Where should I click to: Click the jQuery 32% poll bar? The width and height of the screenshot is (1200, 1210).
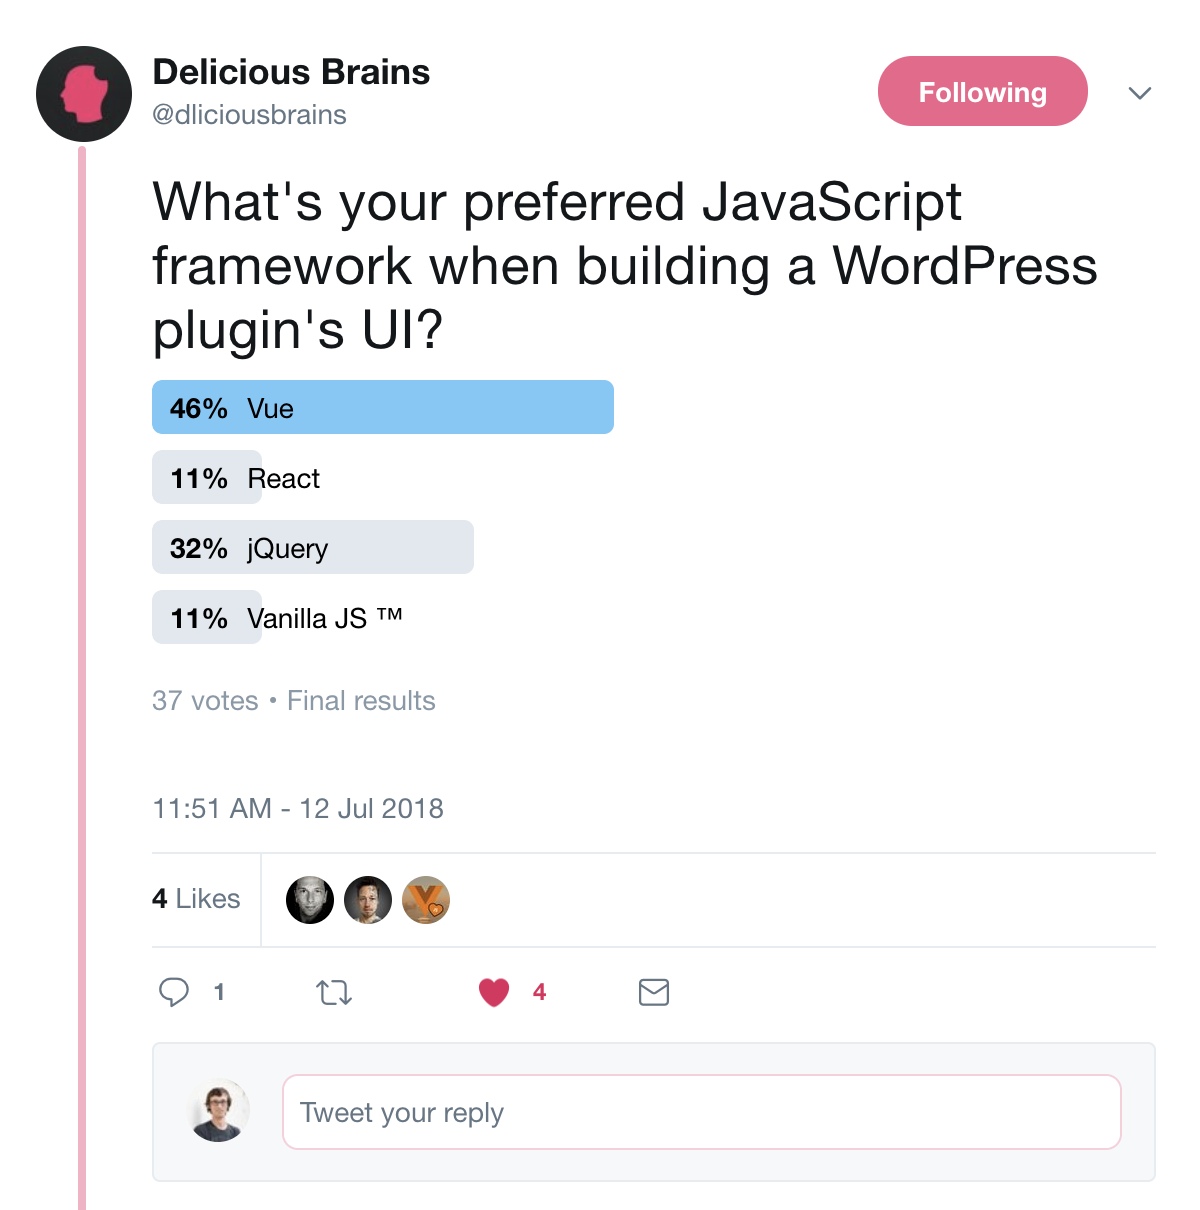tap(313, 547)
